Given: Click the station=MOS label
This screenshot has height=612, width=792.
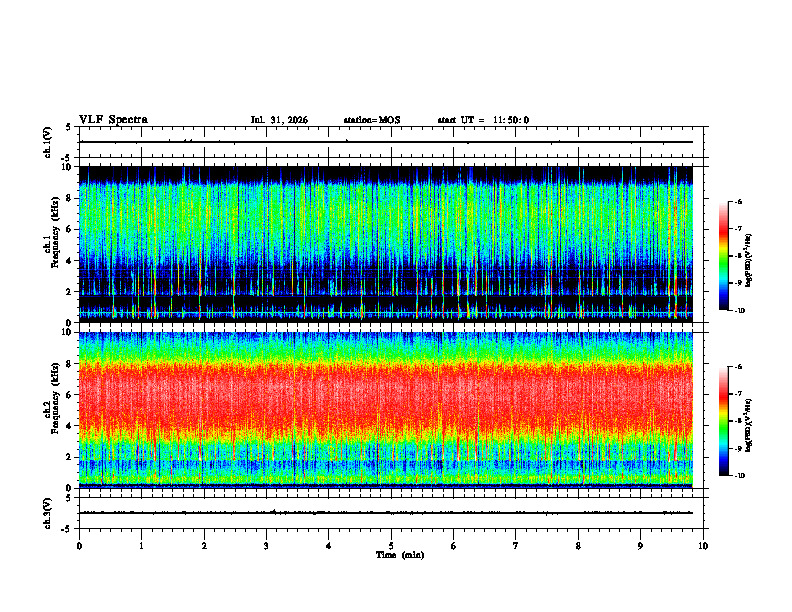Looking at the screenshot, I should (372, 120).
